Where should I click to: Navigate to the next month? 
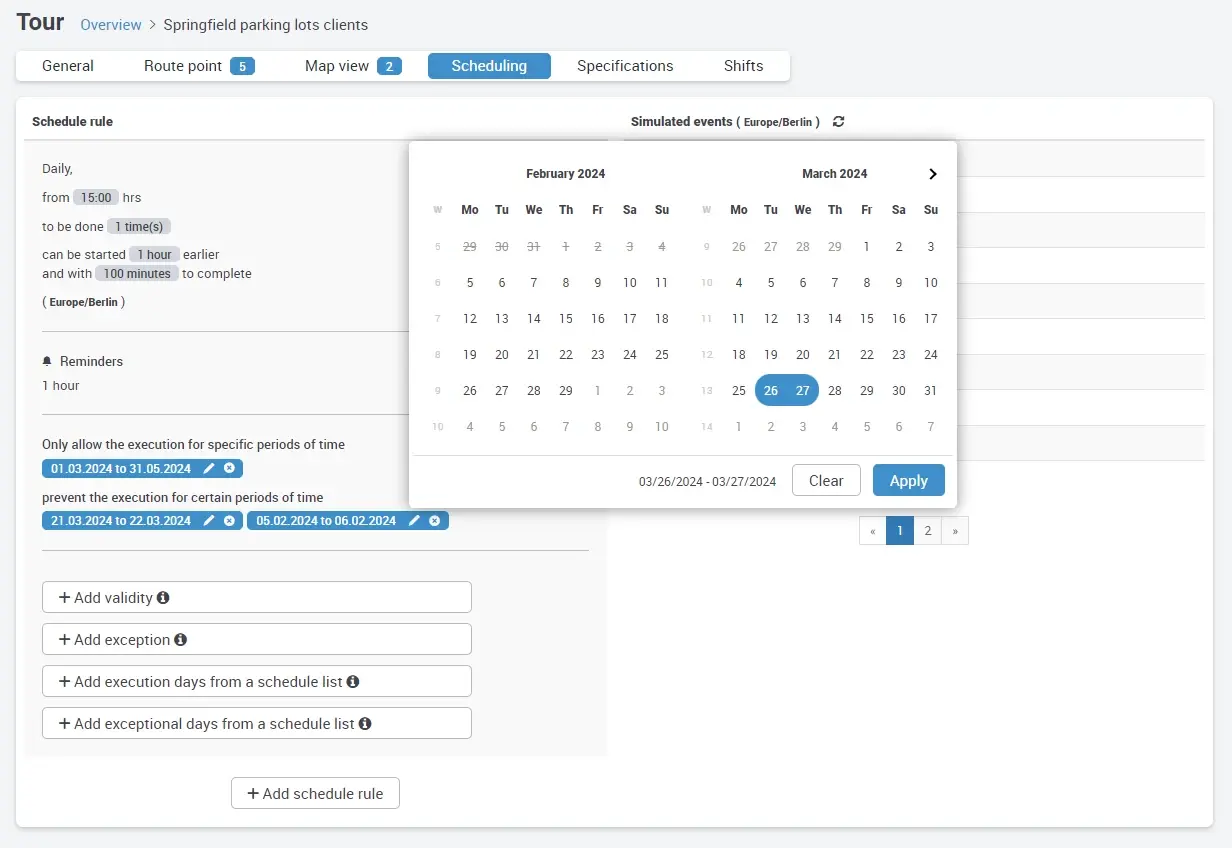[x=932, y=173]
